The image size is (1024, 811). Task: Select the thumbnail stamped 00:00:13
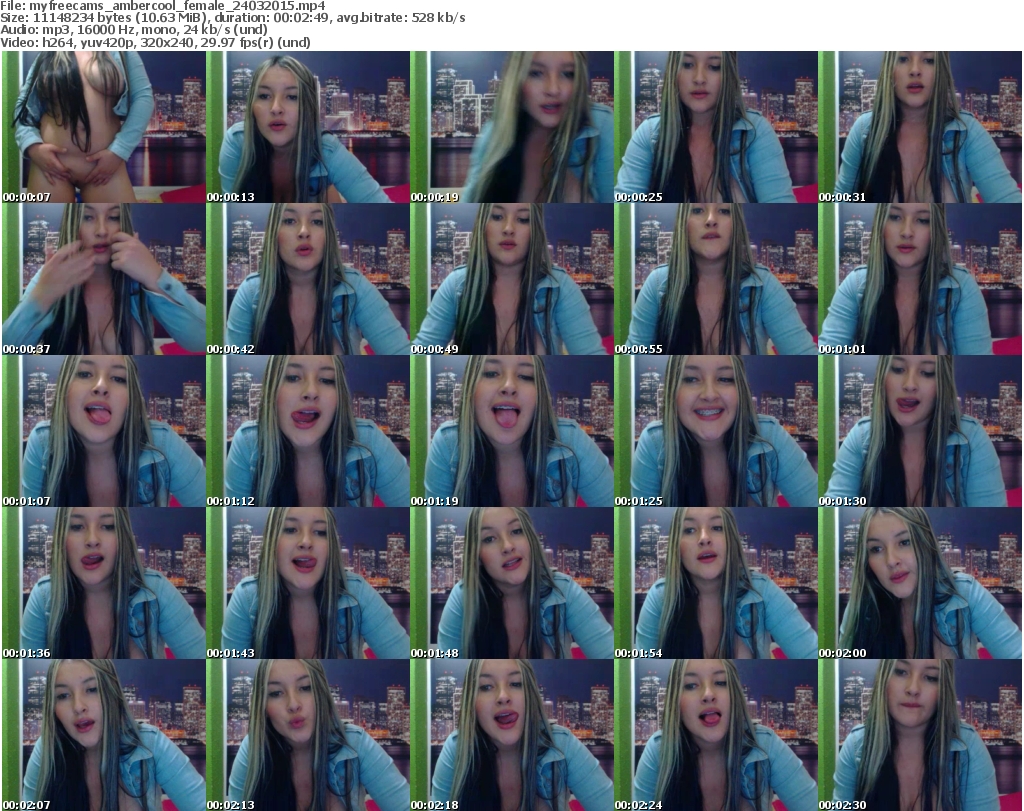308,127
